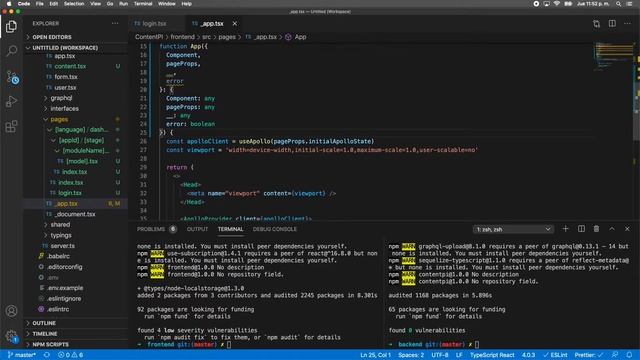
Task: Click TypeScript version 4.0.3 status item
Action: (x=528, y=355)
